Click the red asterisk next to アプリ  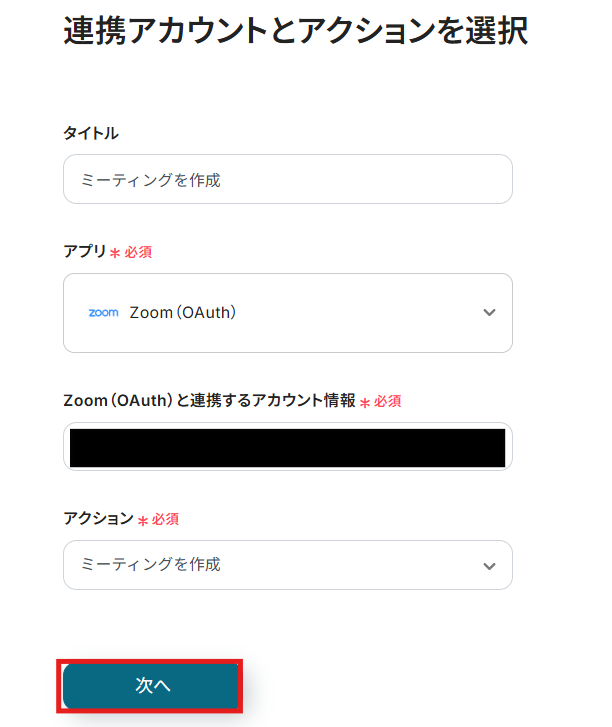[x=115, y=254]
